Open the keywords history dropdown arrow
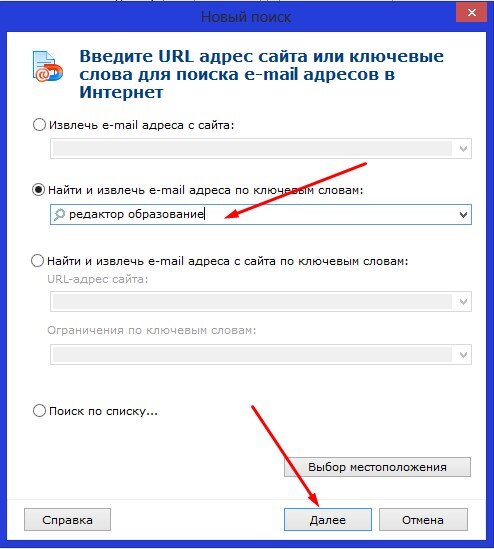The width and height of the screenshot is (494, 549). pyautogui.click(x=463, y=215)
